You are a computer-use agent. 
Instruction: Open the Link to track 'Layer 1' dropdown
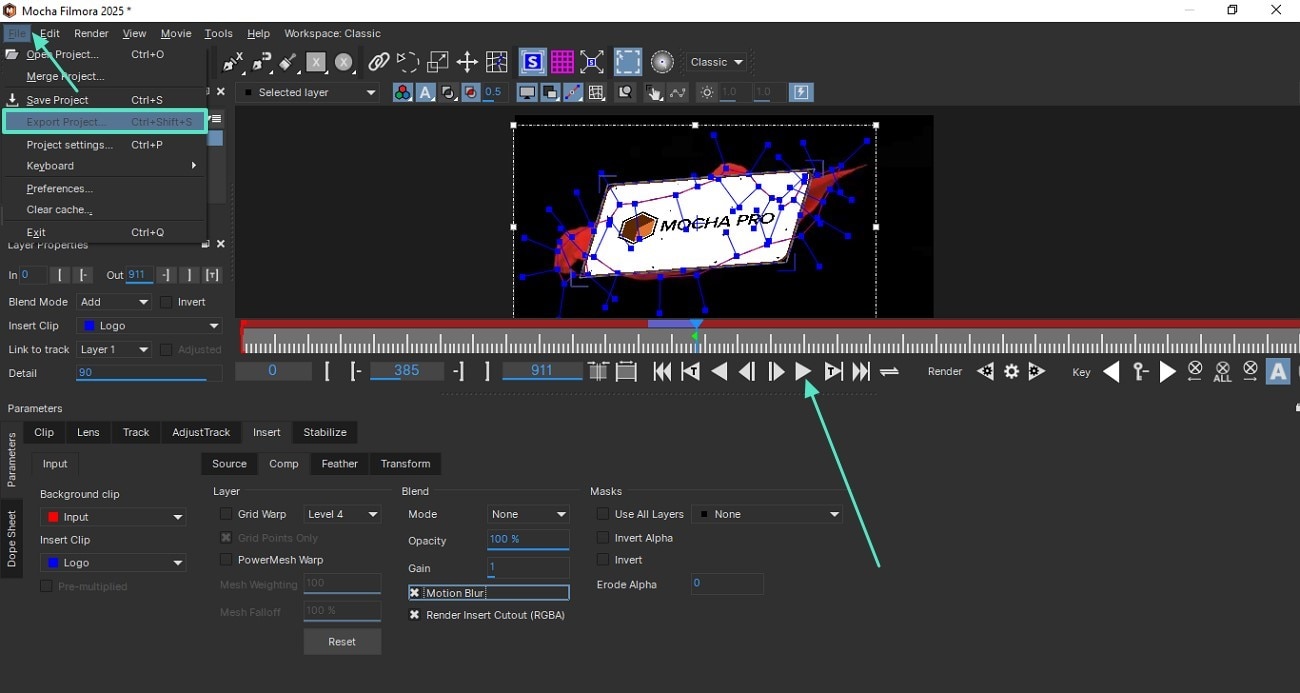(x=114, y=350)
